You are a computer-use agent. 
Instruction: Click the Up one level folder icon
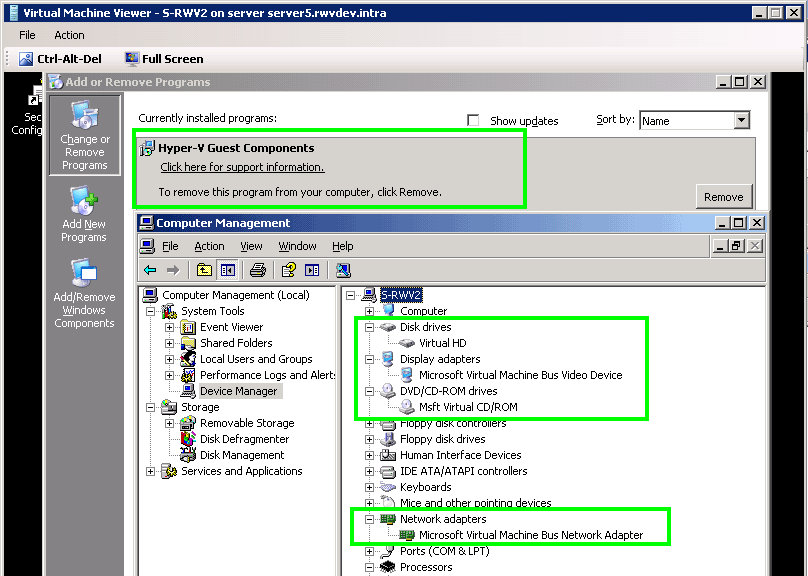pyautogui.click(x=204, y=270)
